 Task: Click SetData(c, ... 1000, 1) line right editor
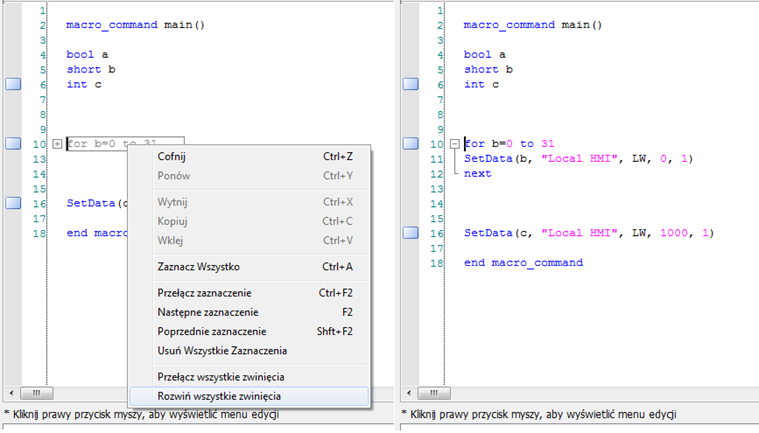(589, 233)
